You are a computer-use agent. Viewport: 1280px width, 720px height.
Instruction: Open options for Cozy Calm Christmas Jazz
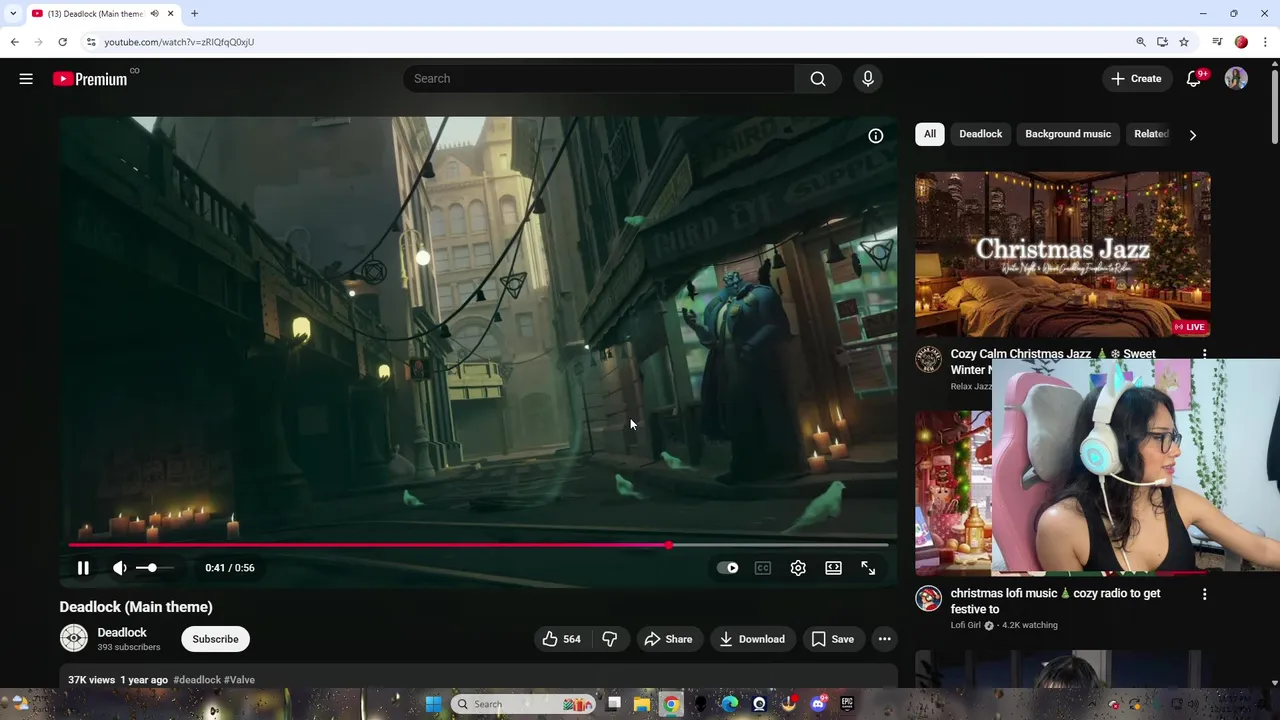tap(1204, 355)
